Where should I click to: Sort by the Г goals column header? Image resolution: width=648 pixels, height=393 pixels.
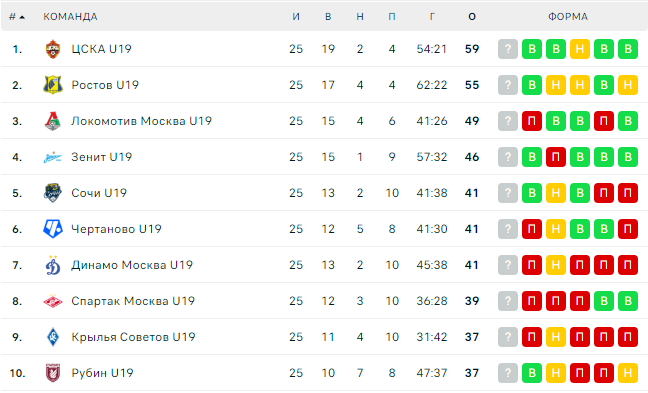[432, 17]
